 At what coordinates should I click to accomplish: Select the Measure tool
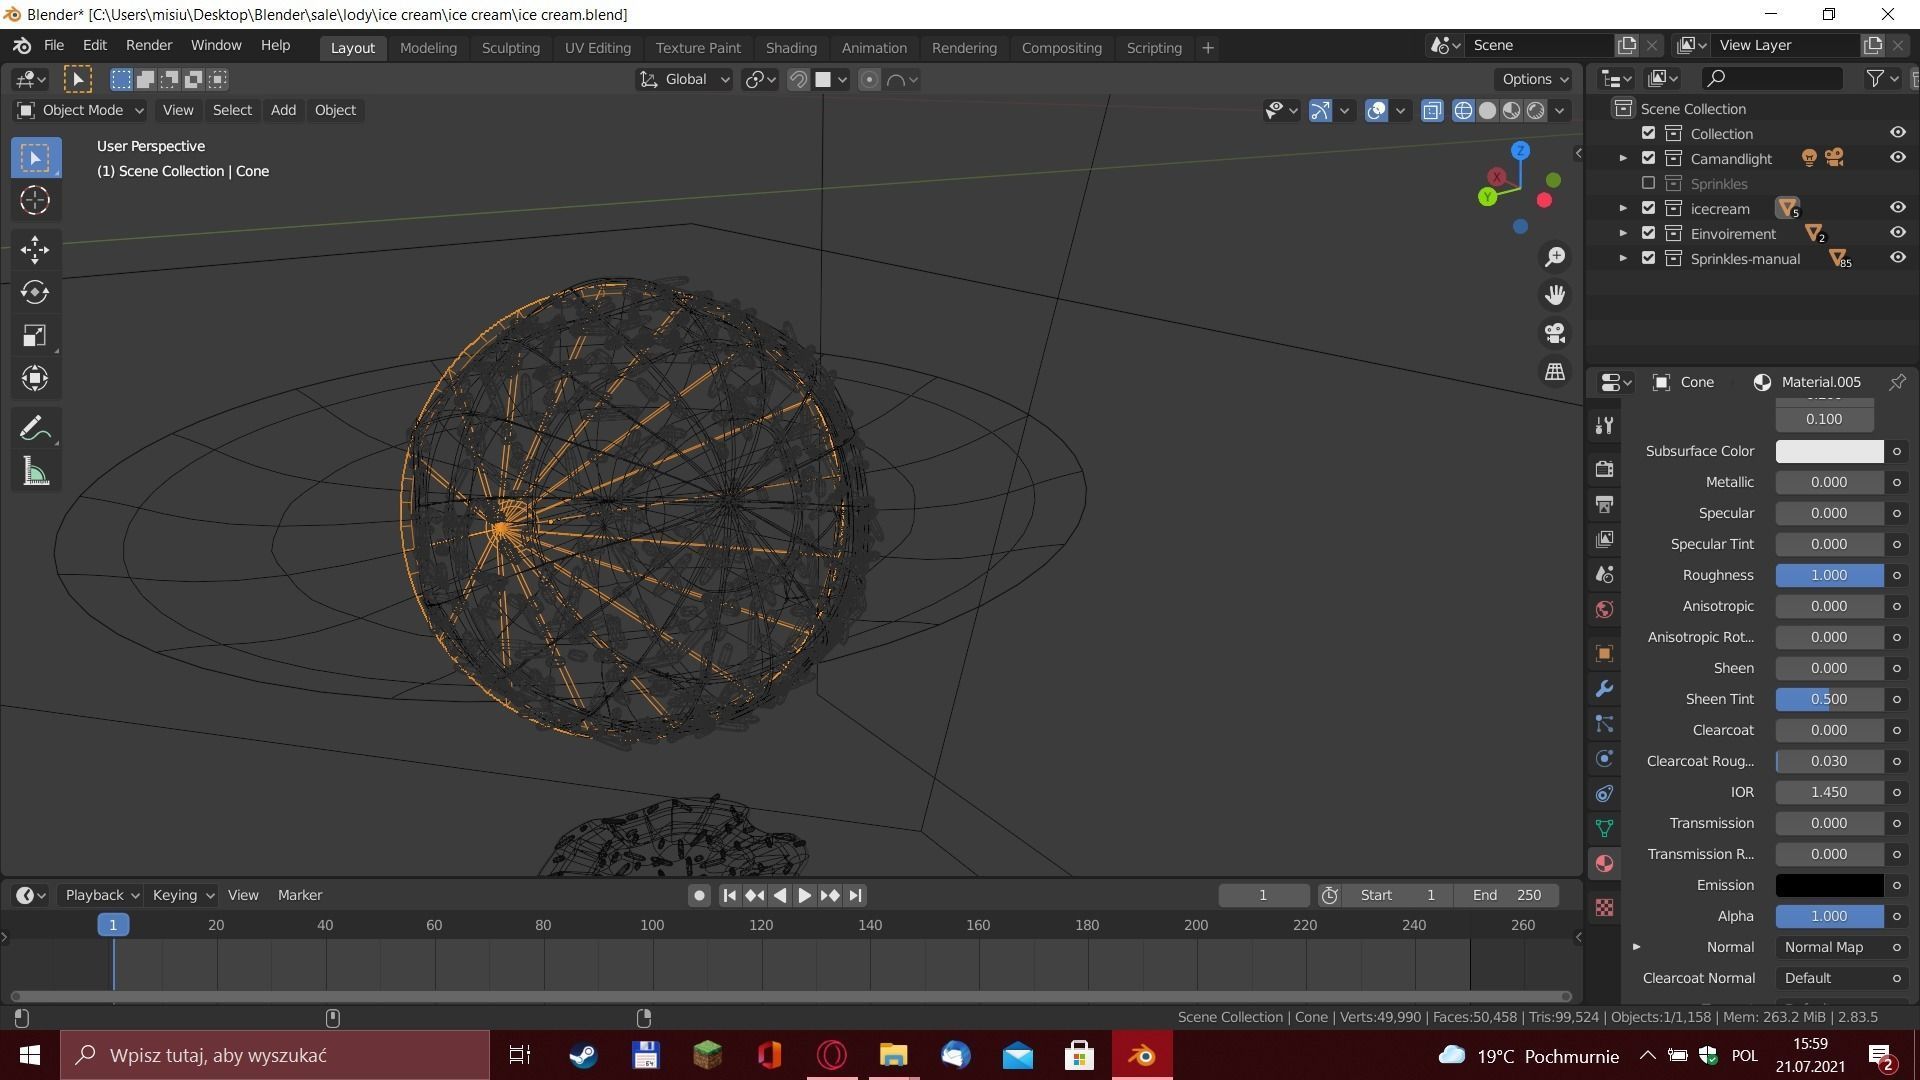coord(35,472)
